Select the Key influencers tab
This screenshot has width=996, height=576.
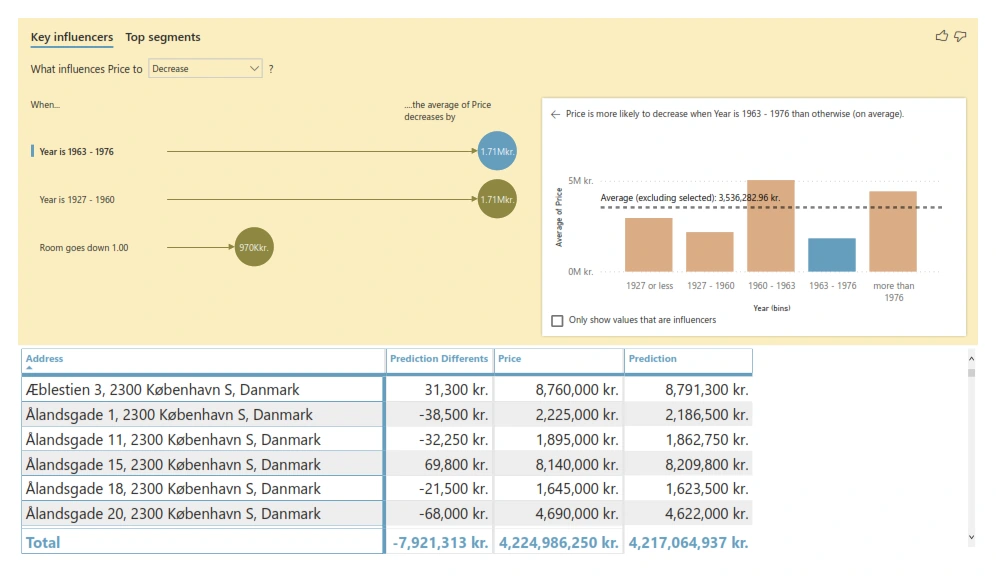tap(72, 37)
